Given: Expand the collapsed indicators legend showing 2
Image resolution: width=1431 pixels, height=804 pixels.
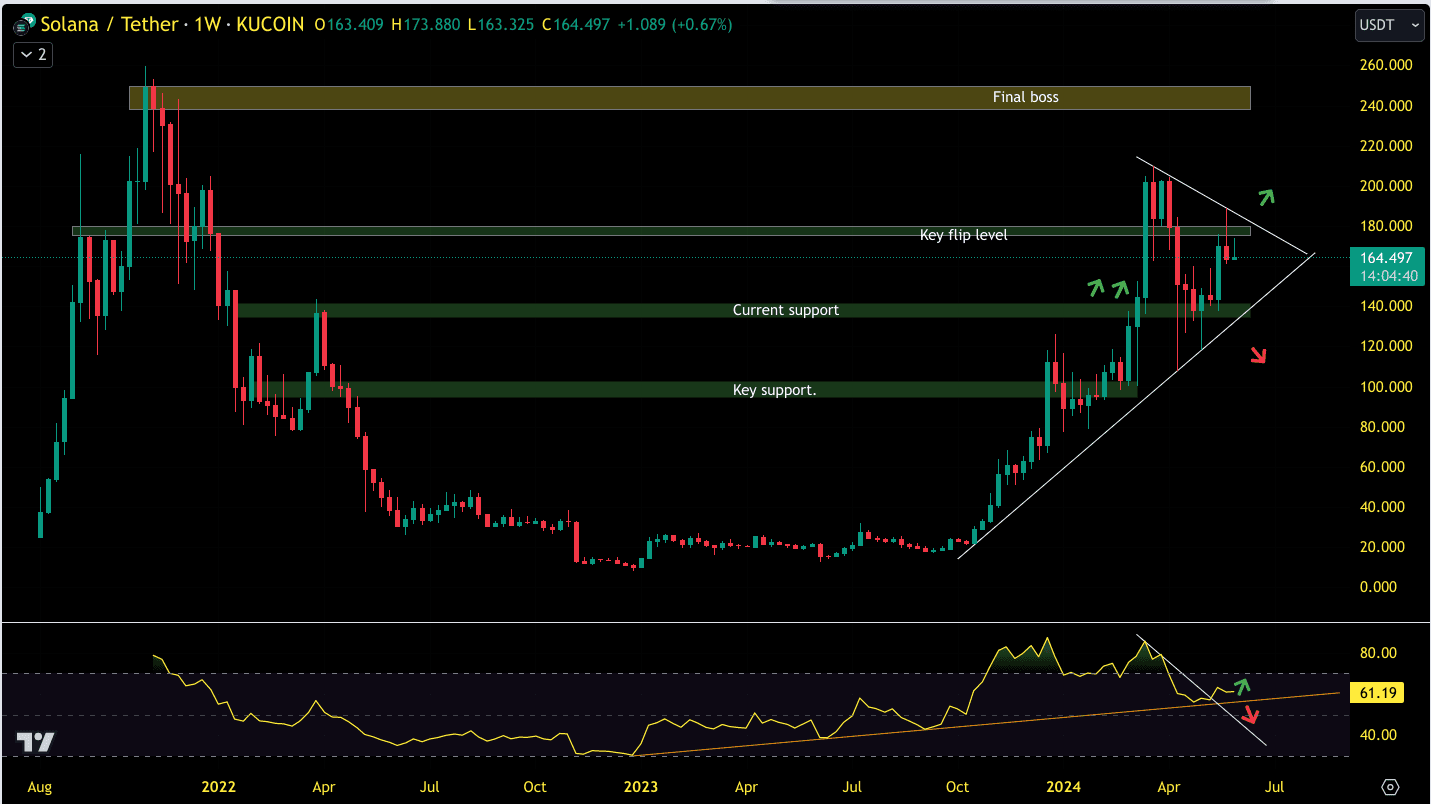Looking at the screenshot, I should tap(33, 55).
